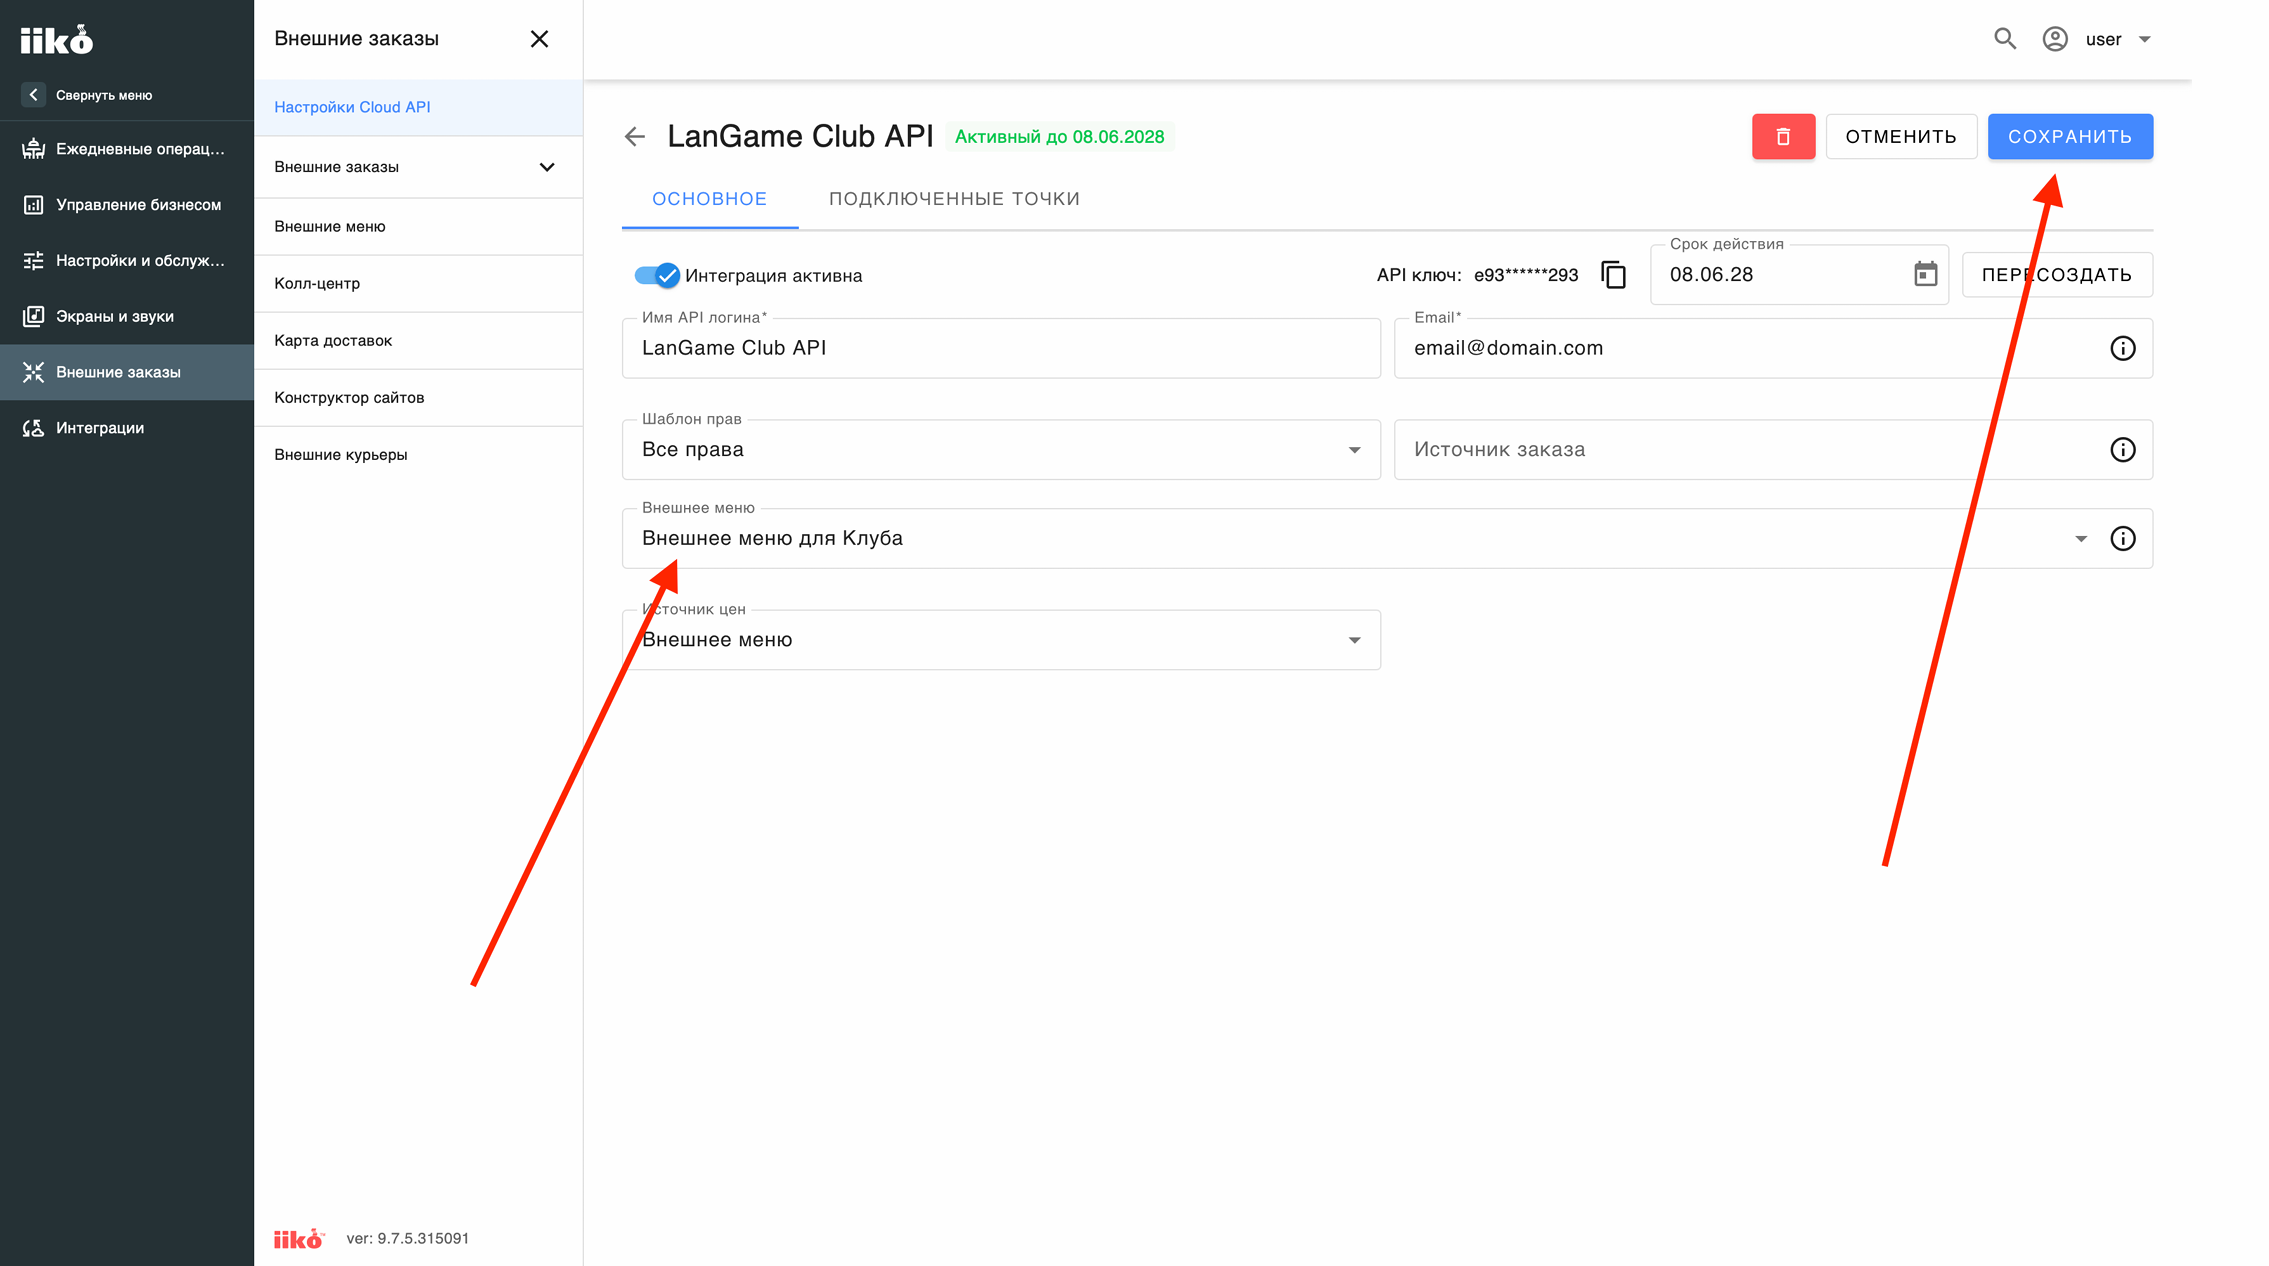Go back with the left arrow
This screenshot has height=1266, width=2269.
click(x=635, y=137)
